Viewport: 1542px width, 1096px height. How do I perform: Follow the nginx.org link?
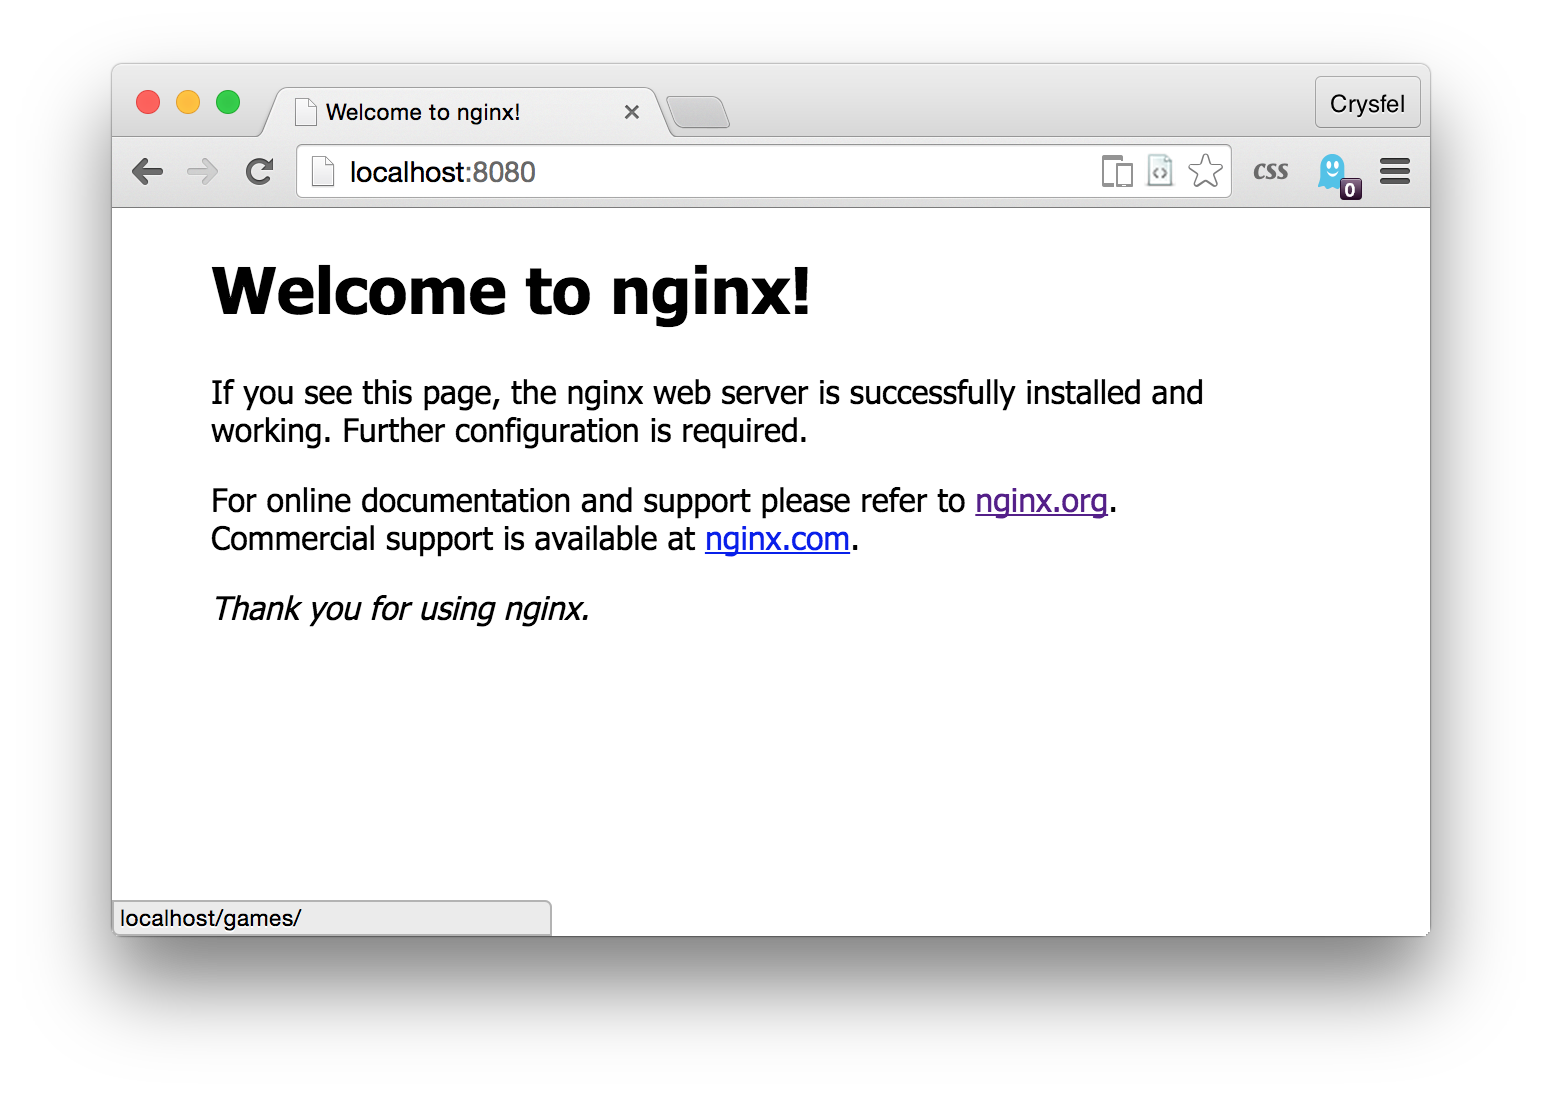(1041, 500)
